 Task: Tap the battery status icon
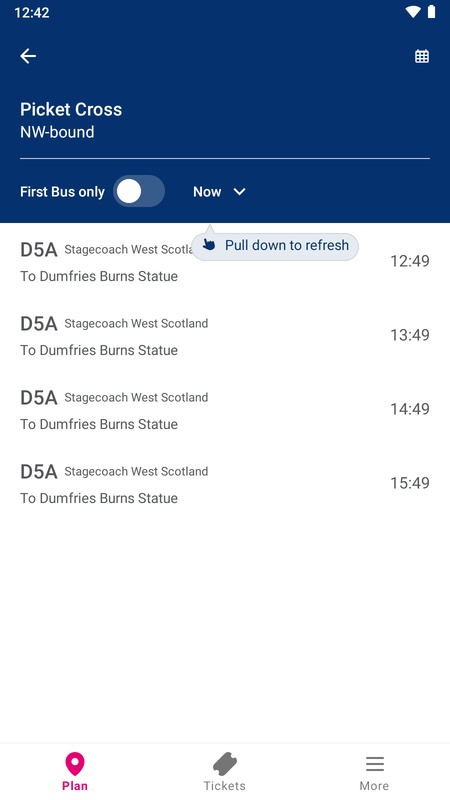tap(432, 12)
